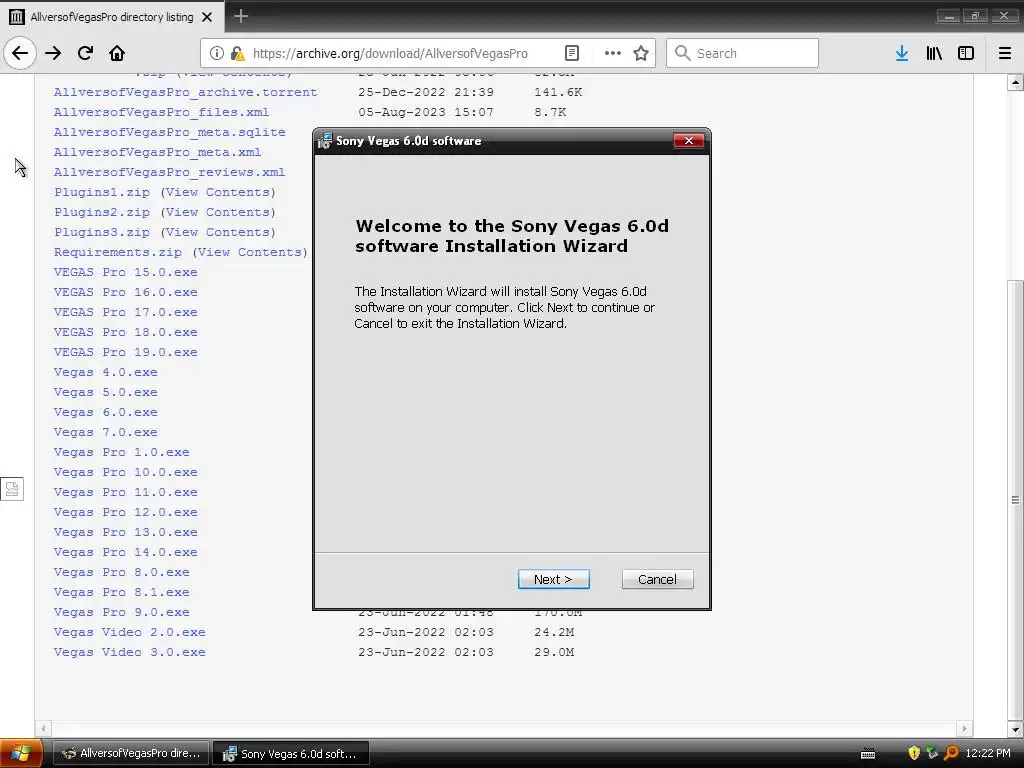Open the Firefox hamburger menu

click(1005, 53)
